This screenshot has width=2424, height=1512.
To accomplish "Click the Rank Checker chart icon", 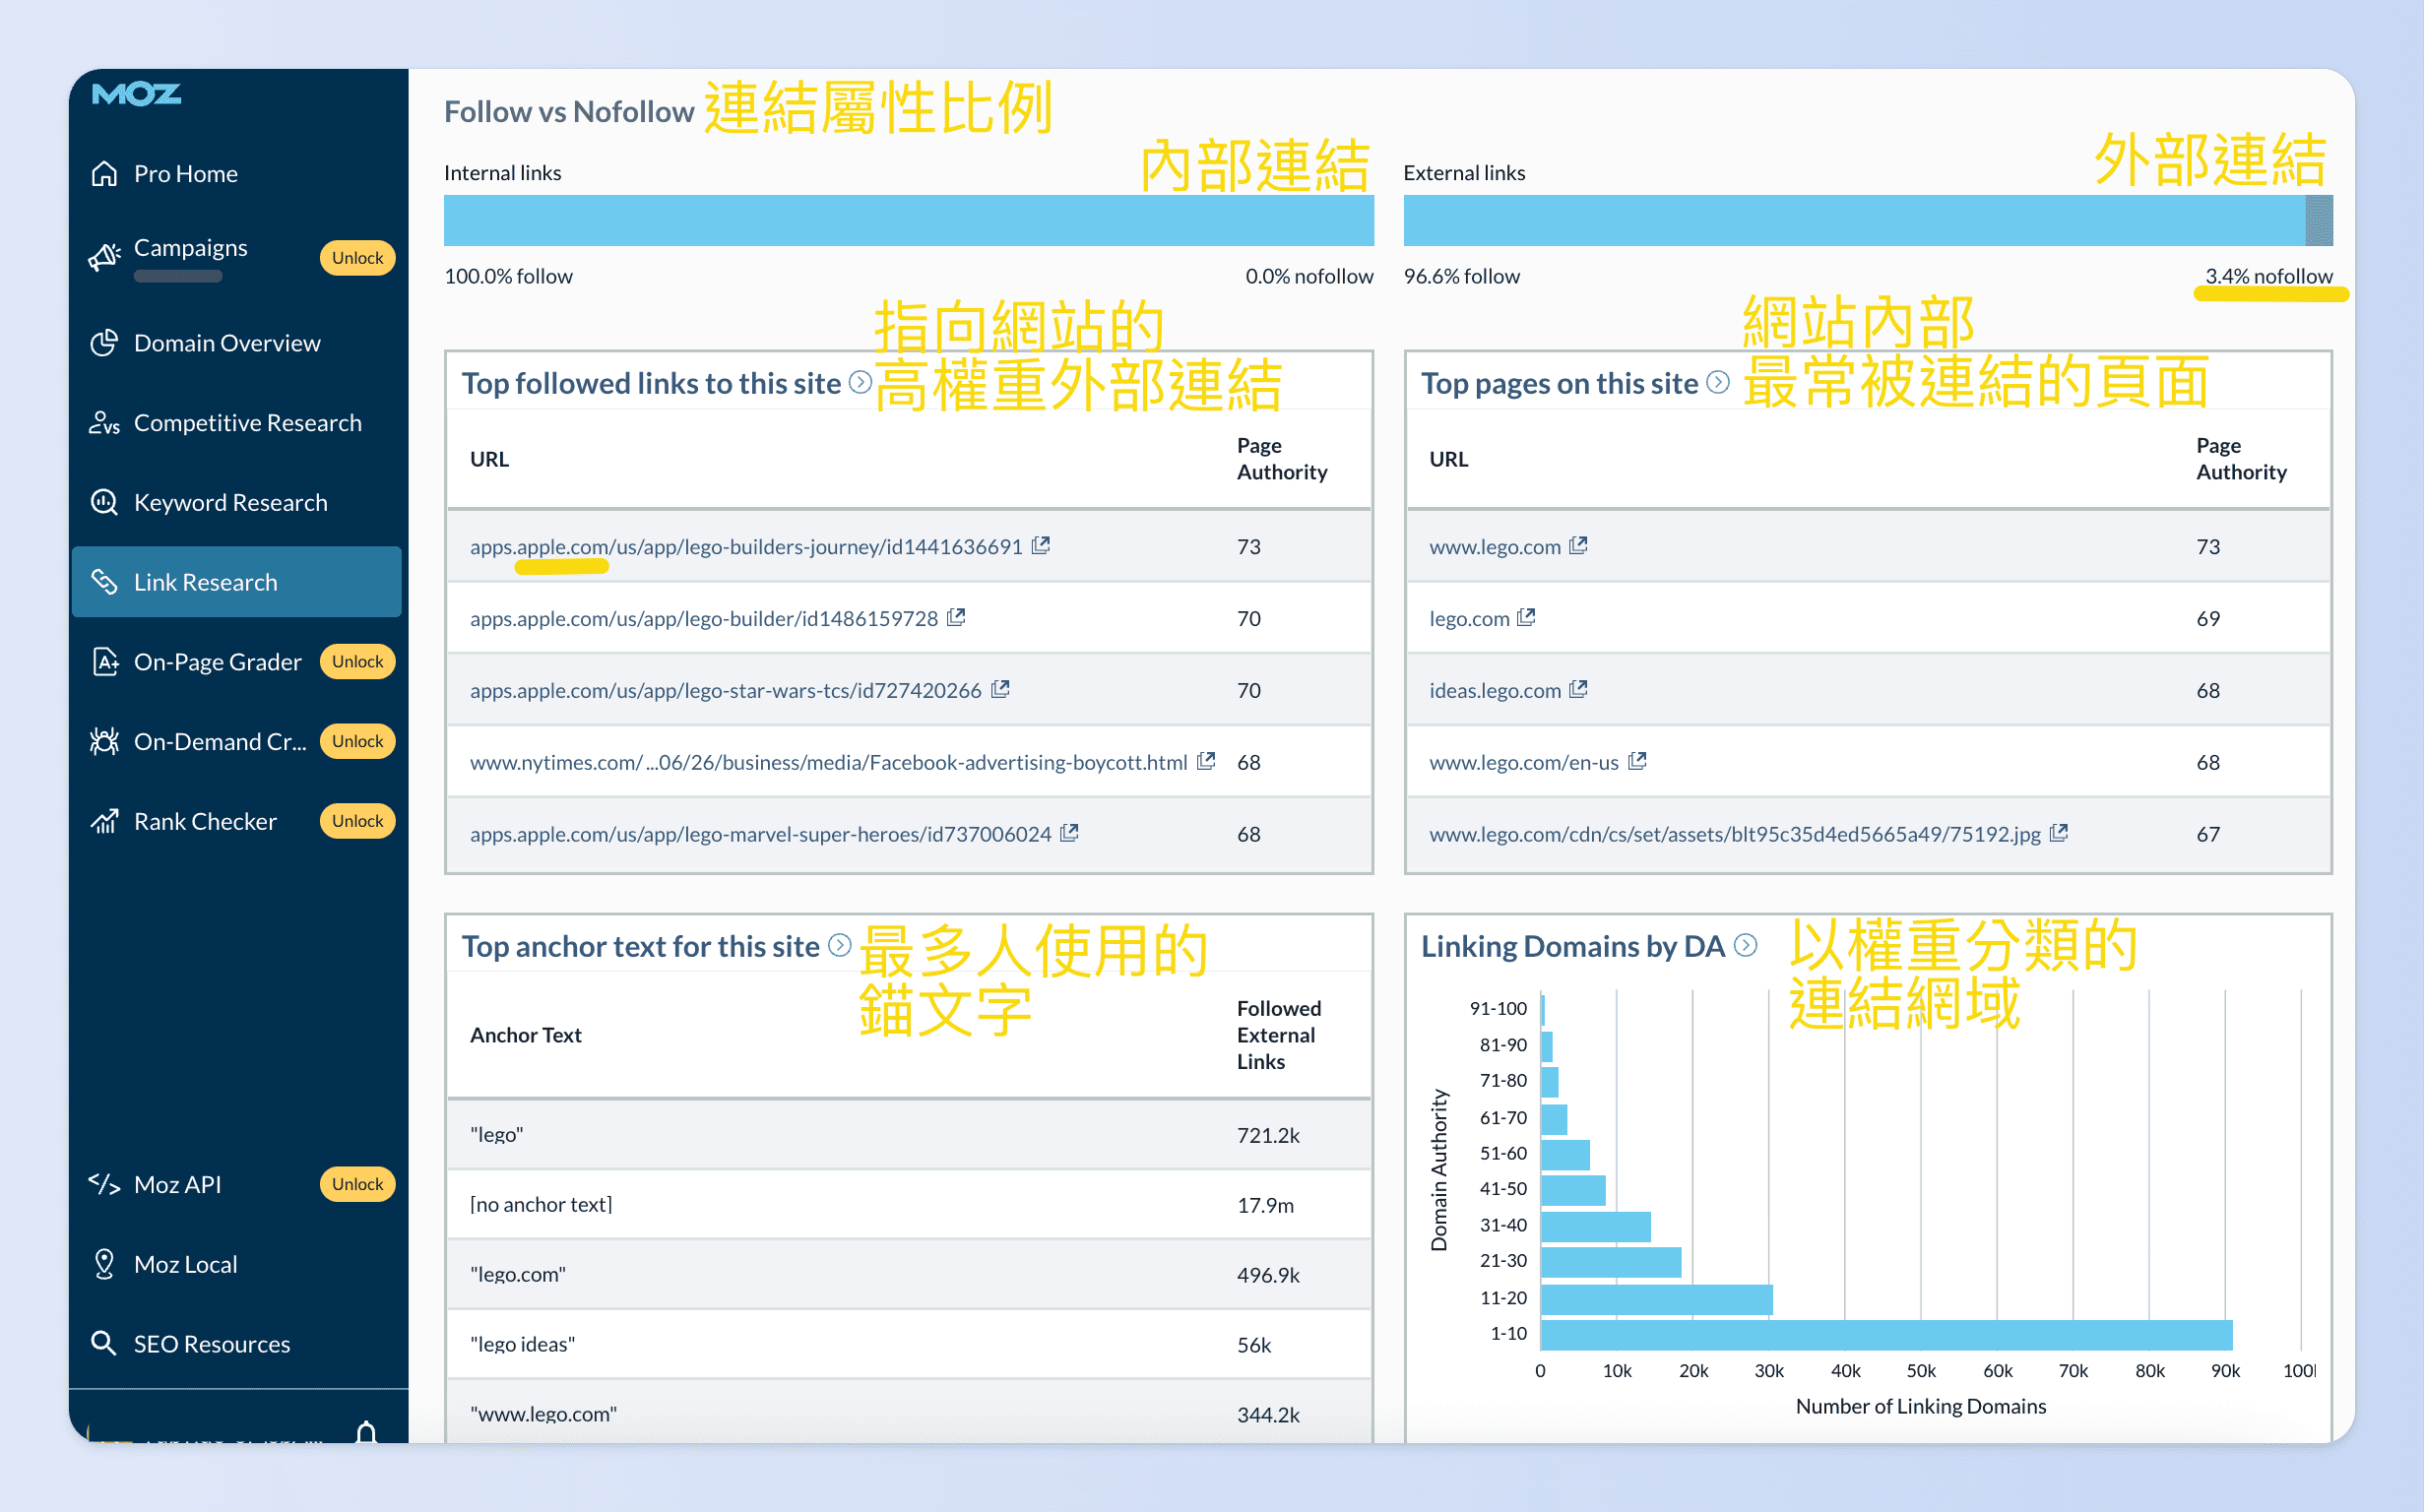I will tap(105, 821).
